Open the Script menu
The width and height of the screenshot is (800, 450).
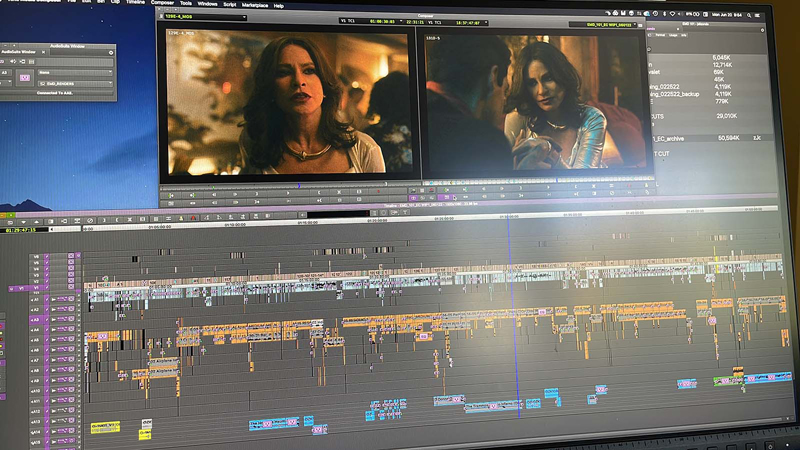230,4
